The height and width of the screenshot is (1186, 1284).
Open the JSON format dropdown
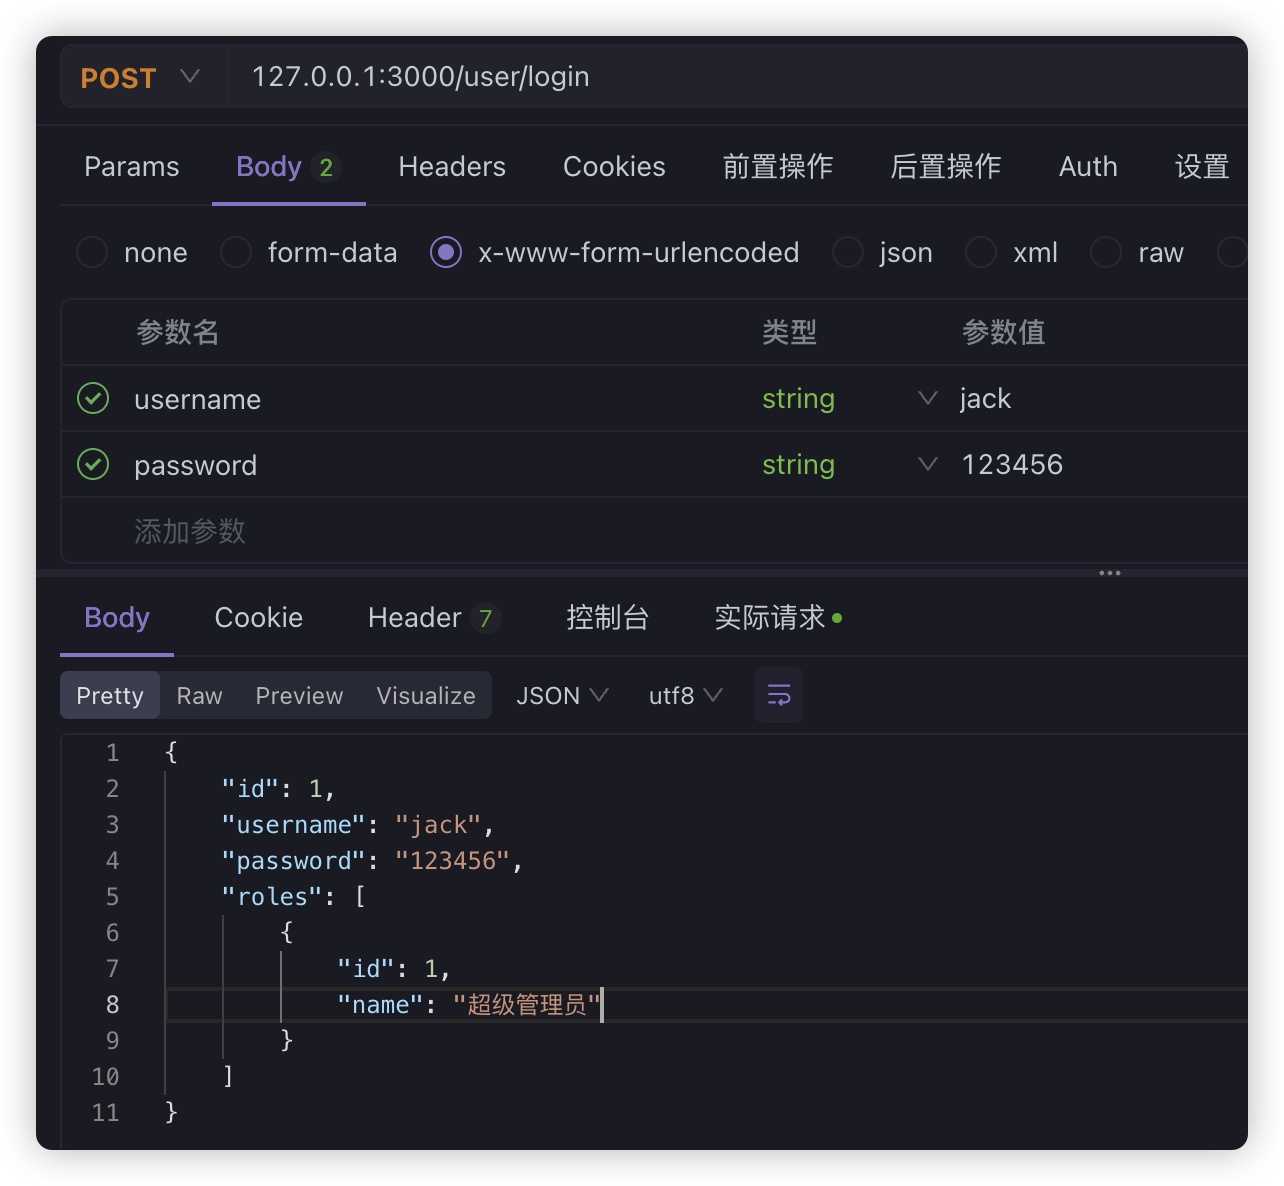click(x=562, y=695)
